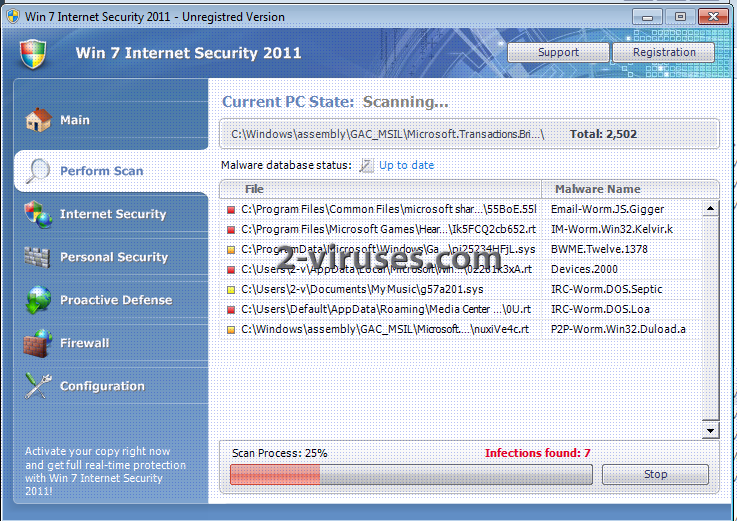This screenshot has height=521, width=737.
Task: Click the house icon next to Main
Action: click(x=38, y=119)
